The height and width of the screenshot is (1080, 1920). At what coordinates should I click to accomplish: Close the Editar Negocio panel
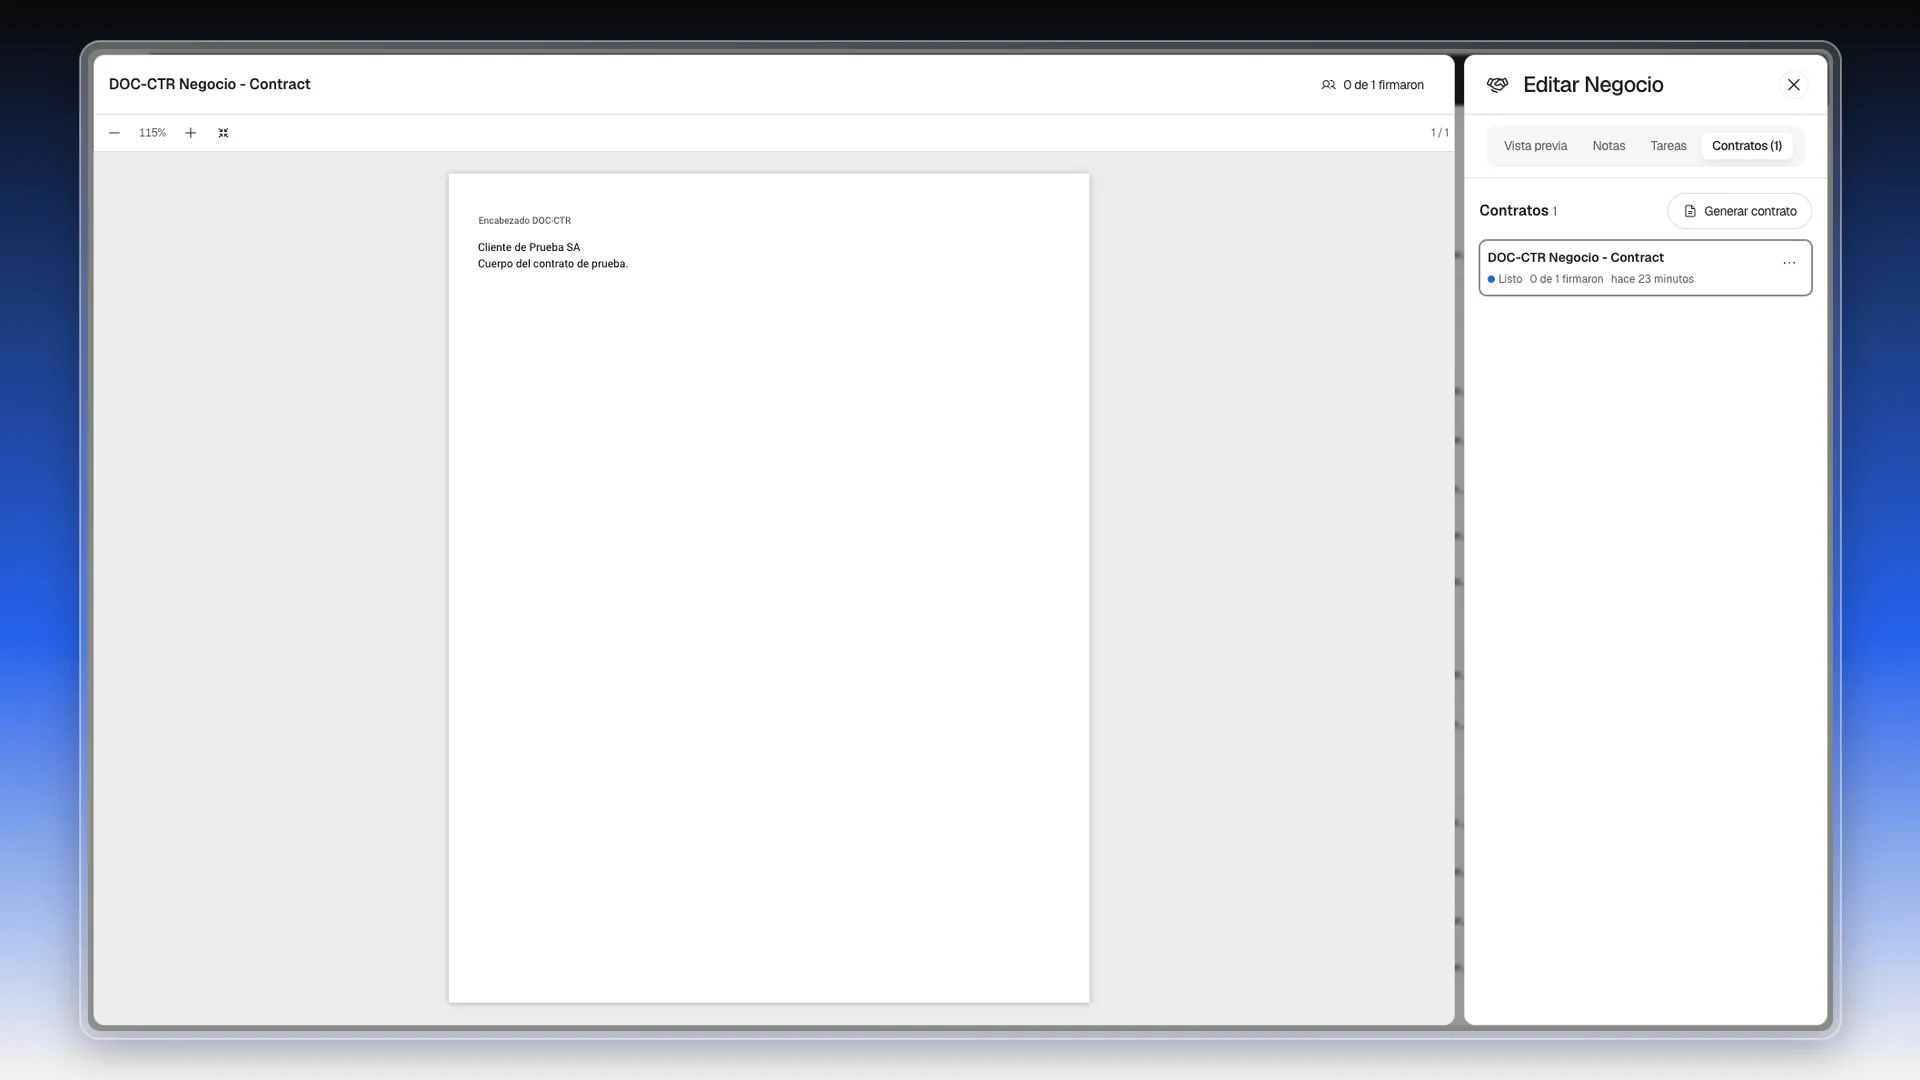point(1793,85)
